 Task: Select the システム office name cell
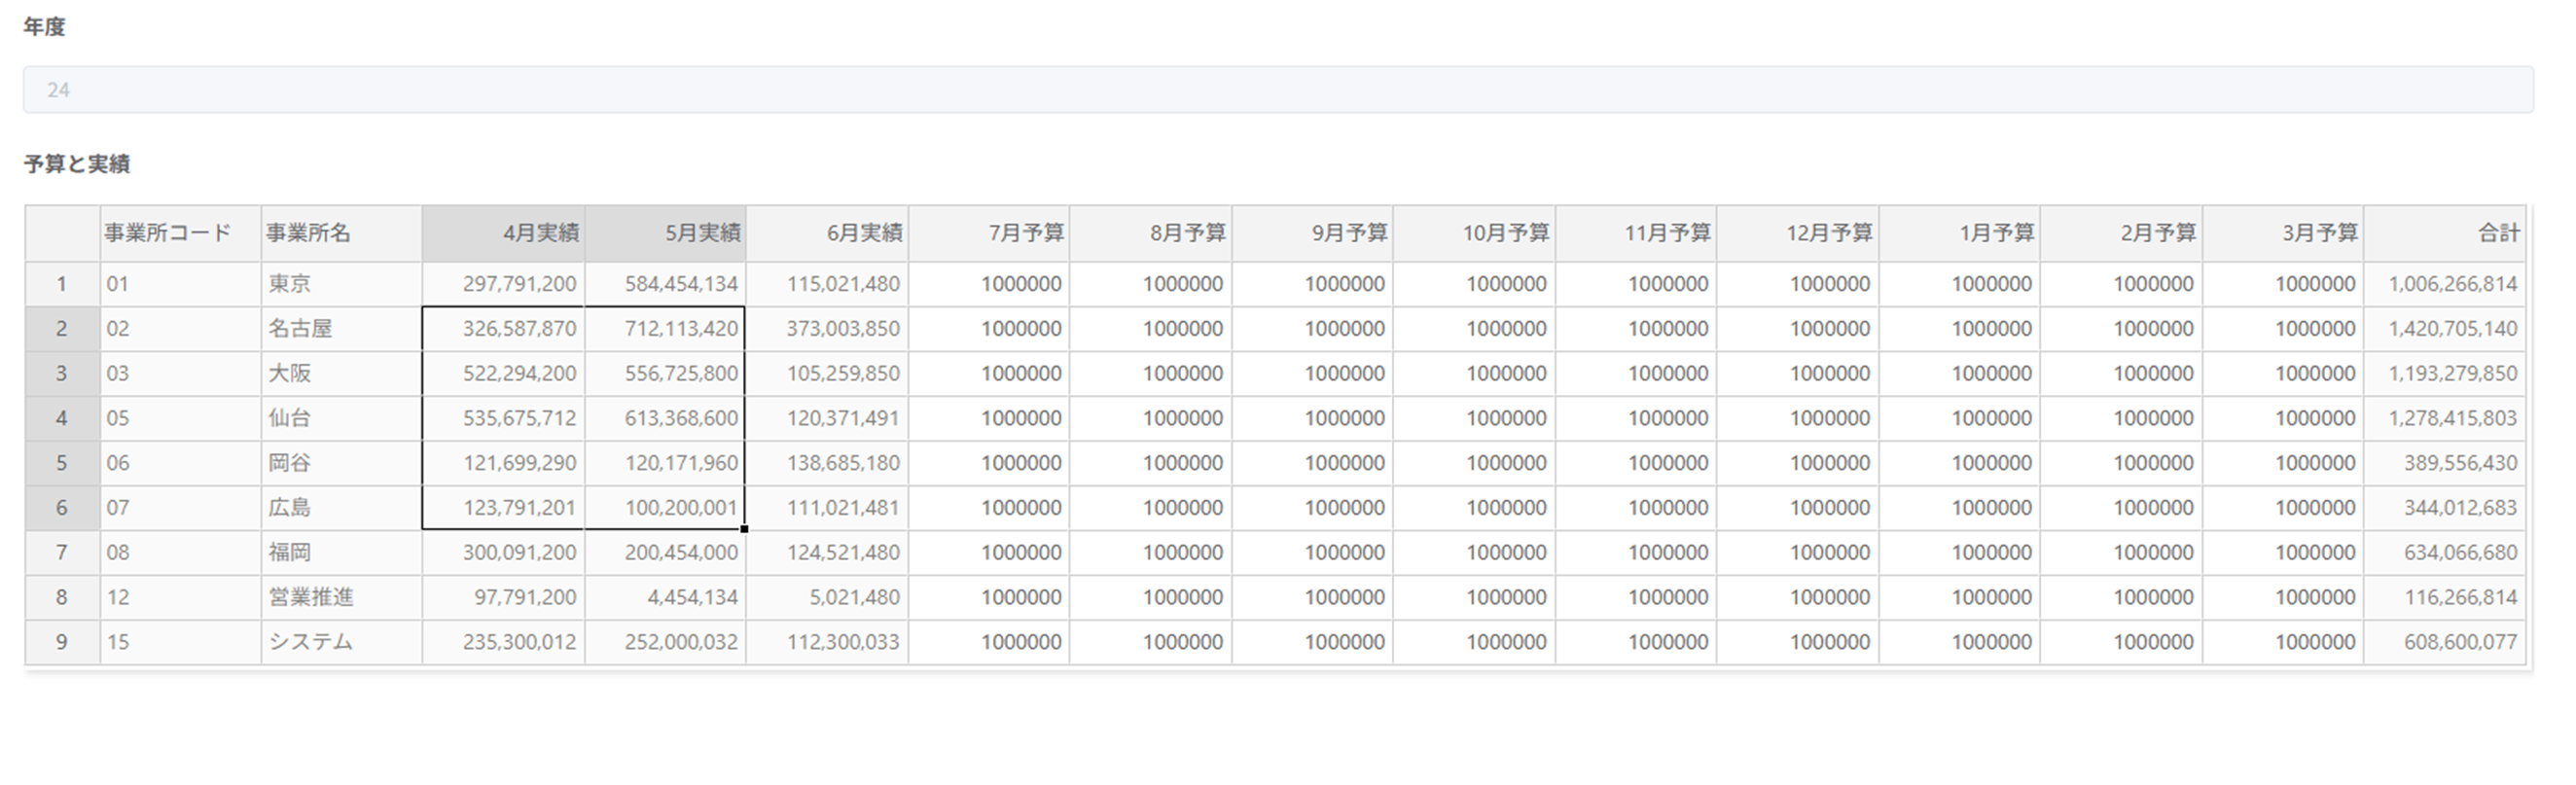pos(341,642)
